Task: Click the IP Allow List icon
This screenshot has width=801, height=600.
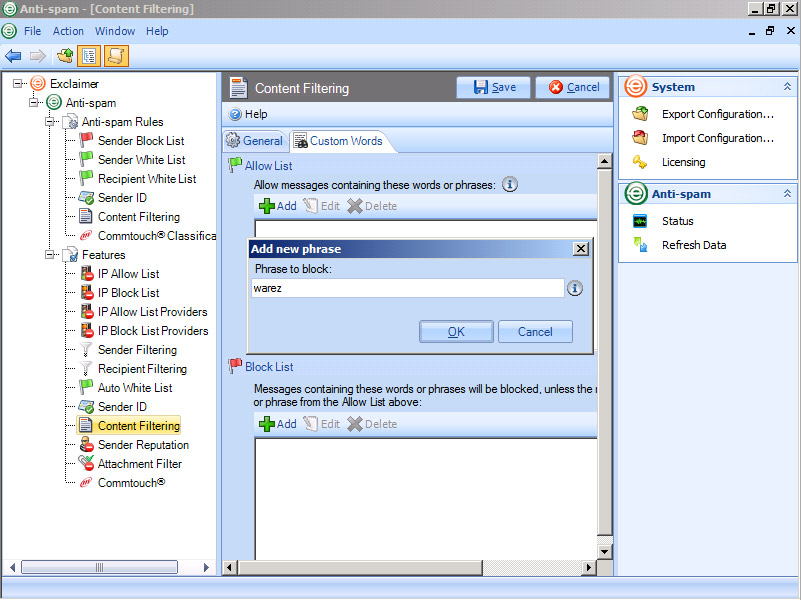Action: [87, 274]
